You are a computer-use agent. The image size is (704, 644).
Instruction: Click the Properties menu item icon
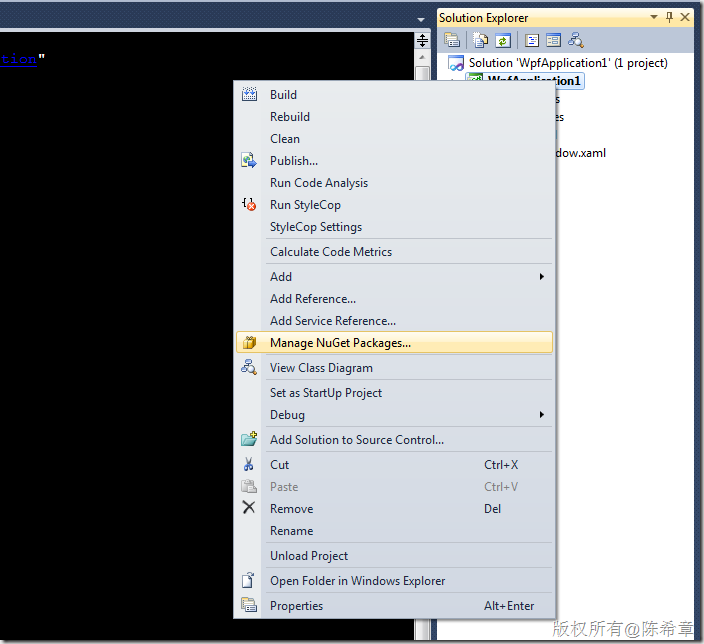tap(249, 605)
